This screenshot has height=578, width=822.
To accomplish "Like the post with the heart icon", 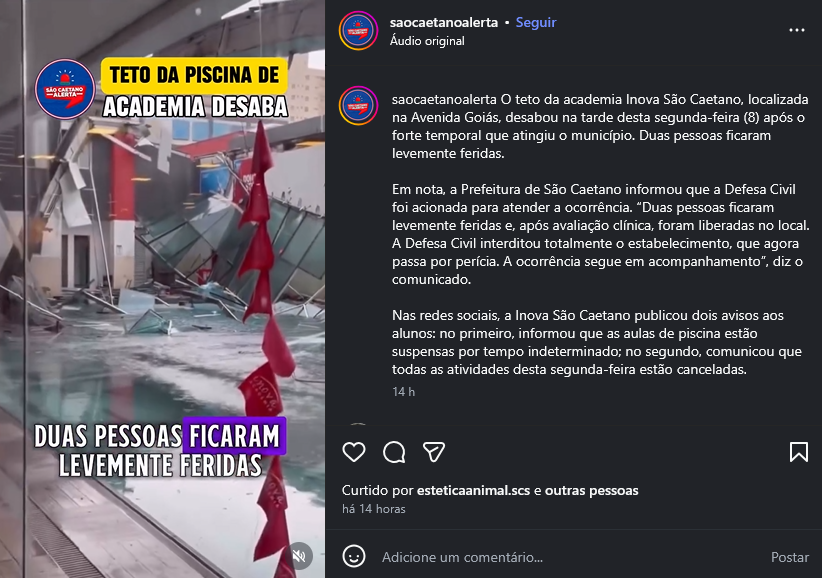I will (354, 452).
